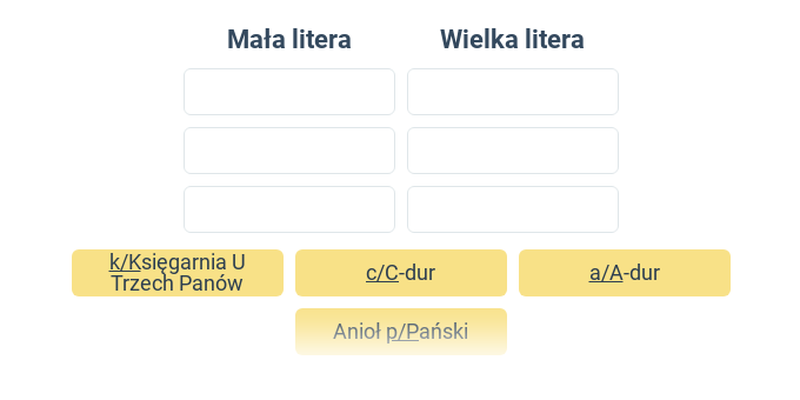Click the top empty slot under Wielka litera
The width and height of the screenshot is (800, 400).
(513, 92)
